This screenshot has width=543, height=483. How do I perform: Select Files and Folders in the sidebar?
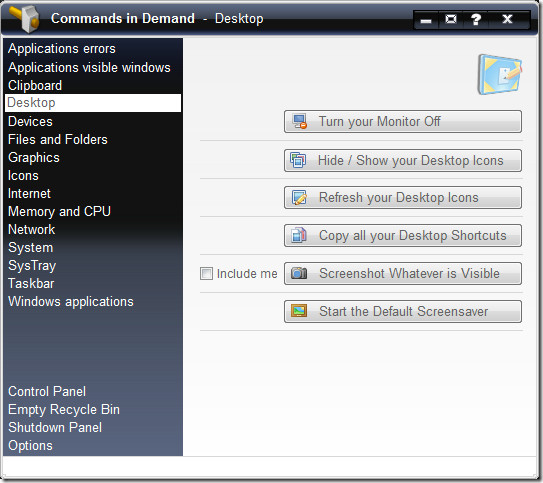pyautogui.click(x=58, y=140)
